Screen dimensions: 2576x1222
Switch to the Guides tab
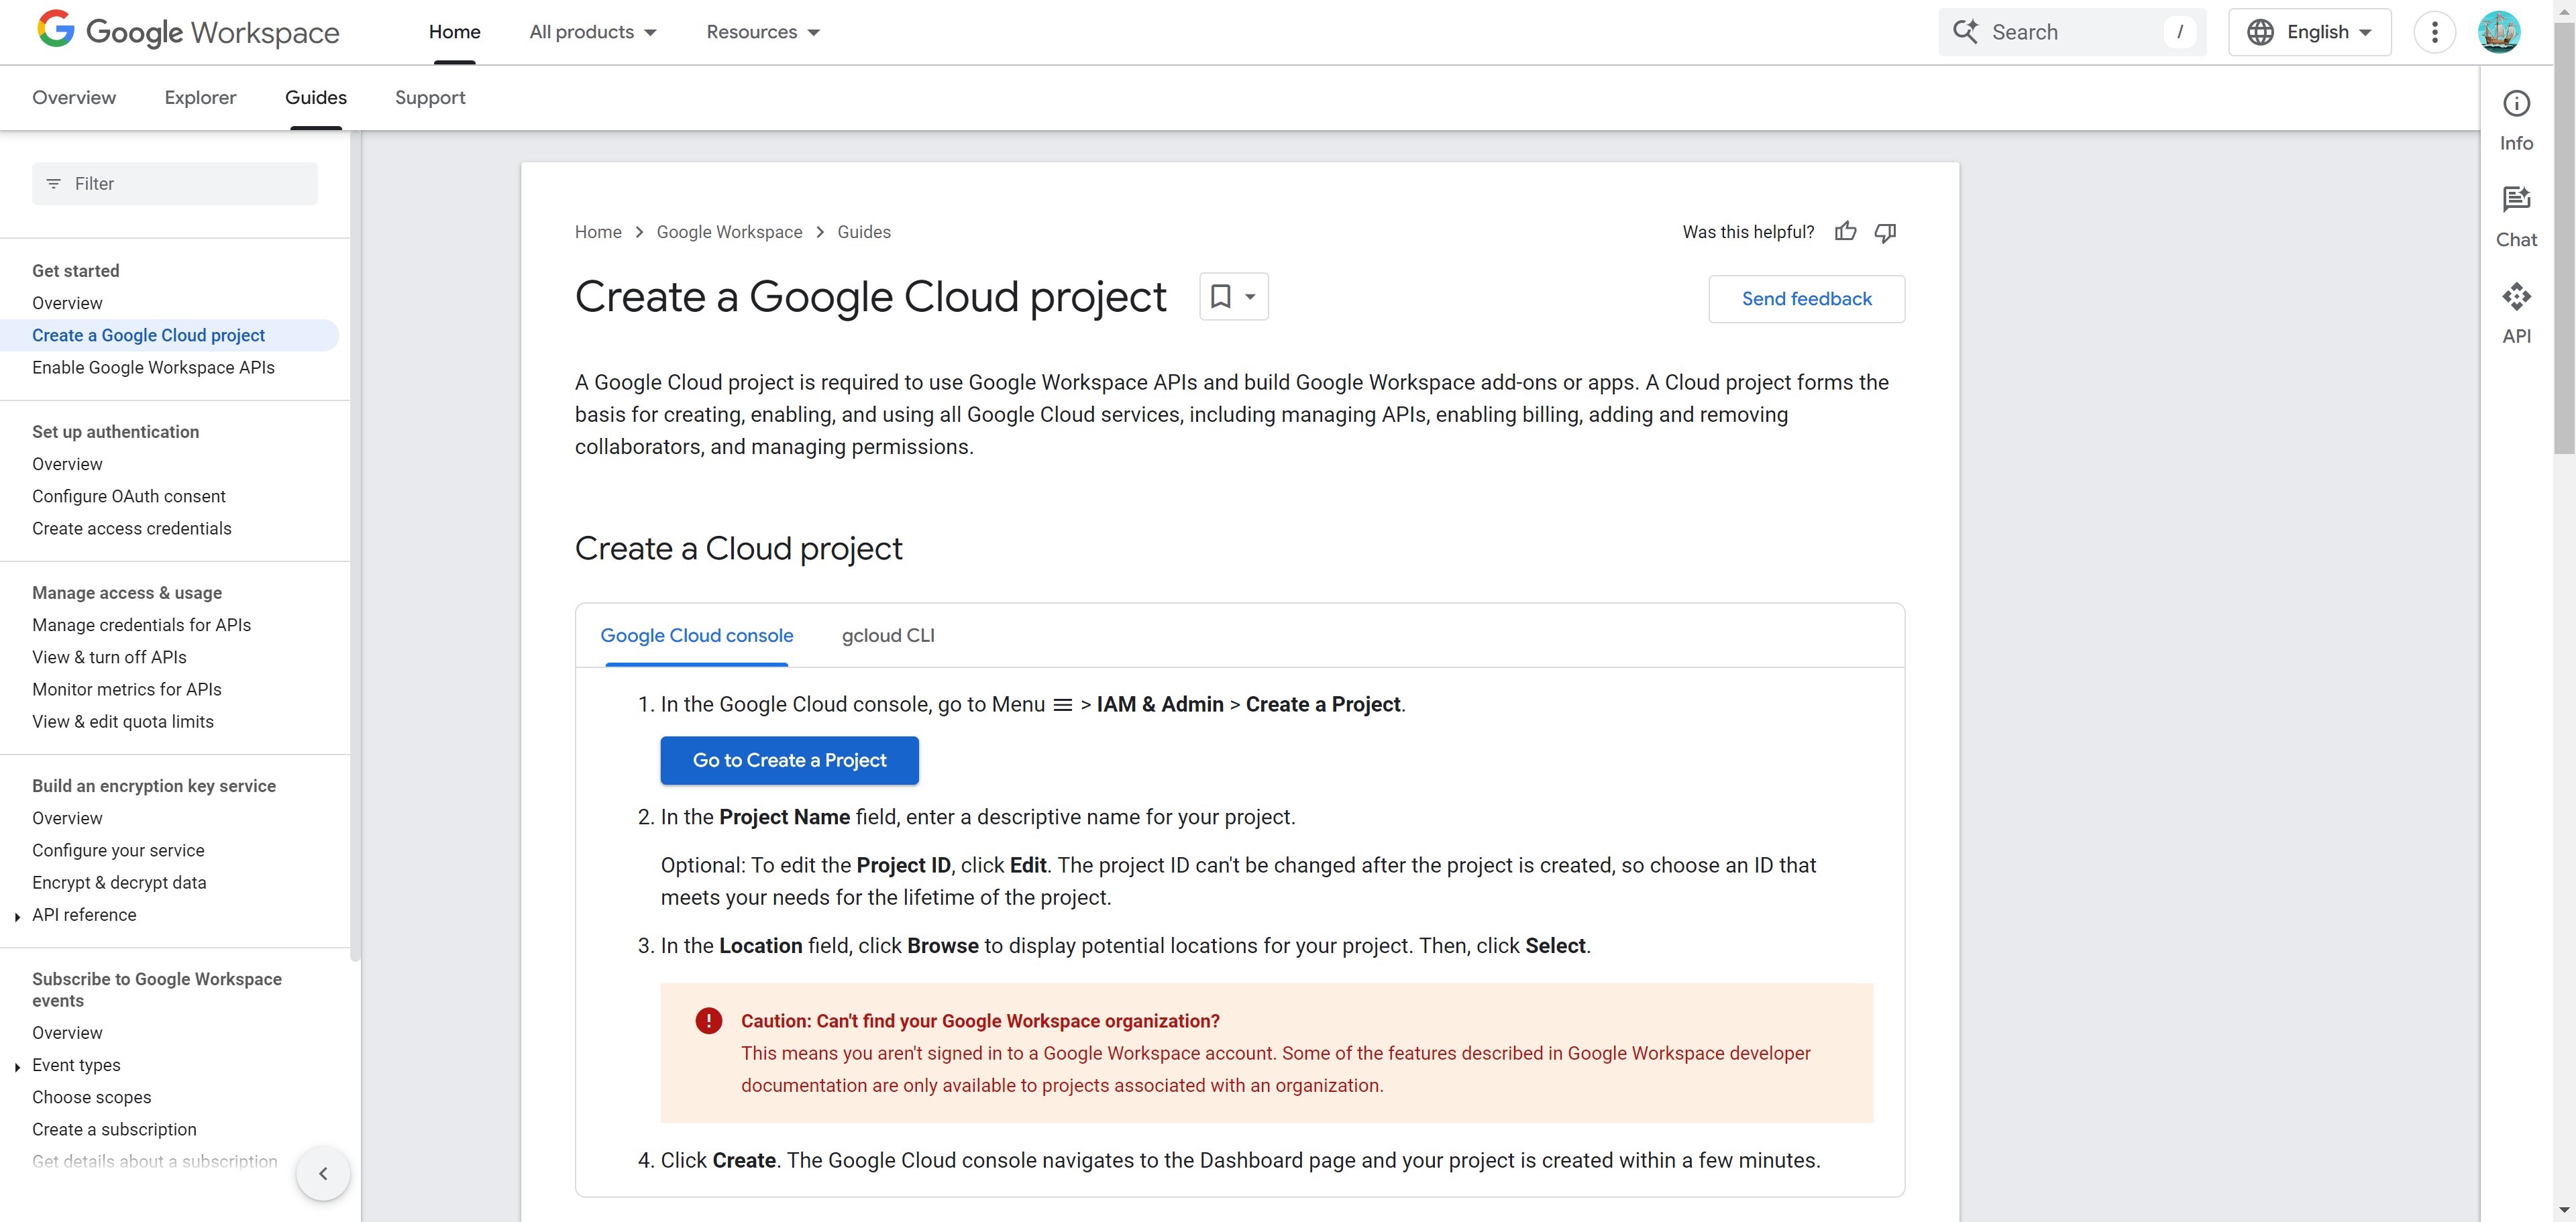316,97
